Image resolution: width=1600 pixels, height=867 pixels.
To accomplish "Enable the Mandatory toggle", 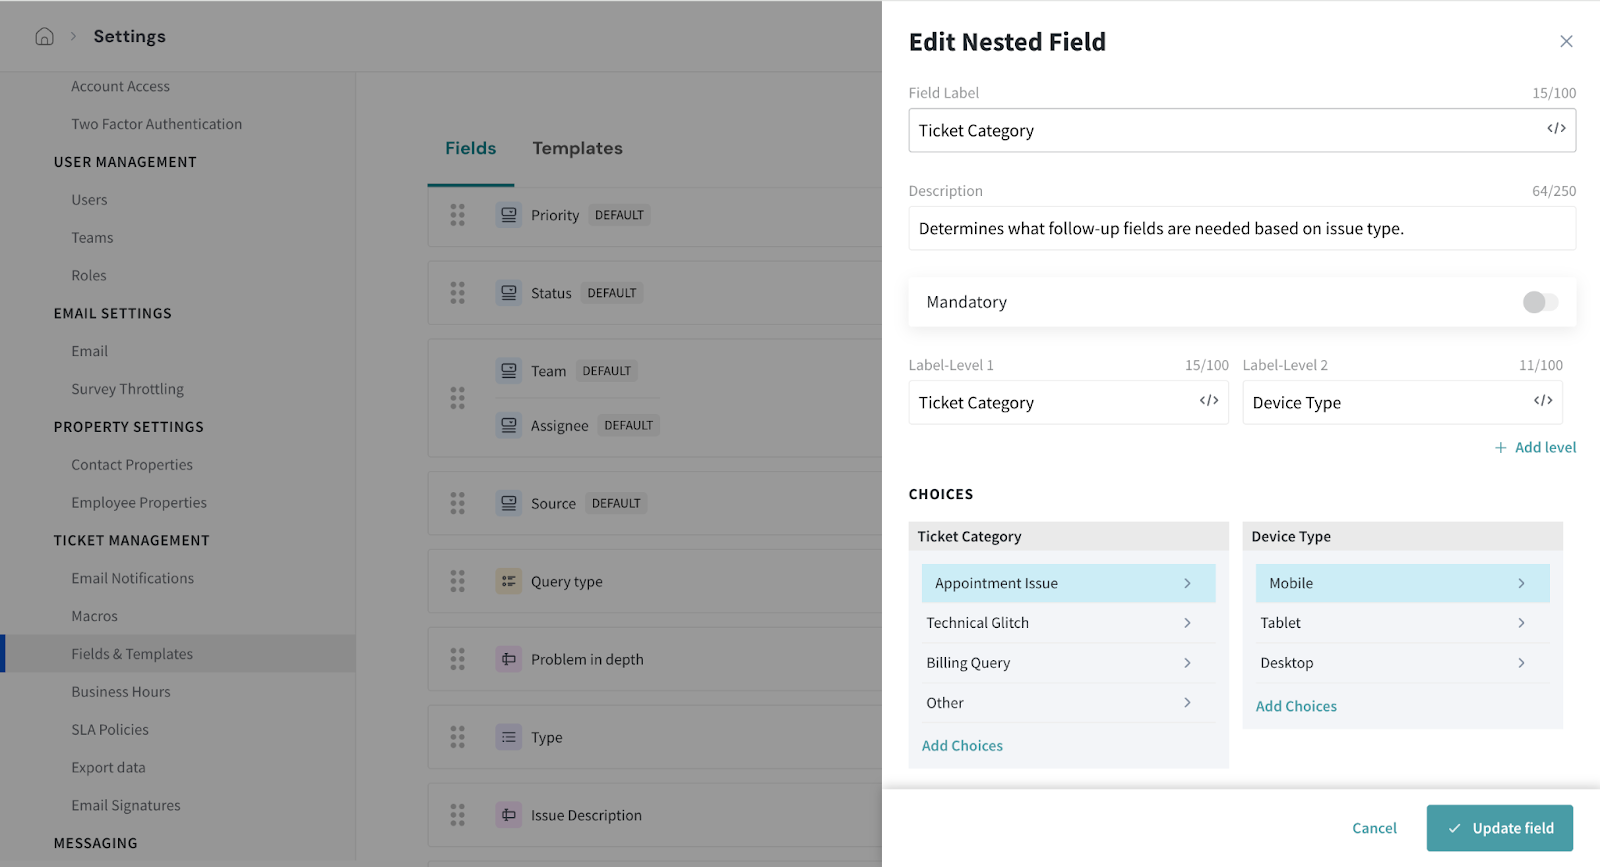I will click(1540, 302).
